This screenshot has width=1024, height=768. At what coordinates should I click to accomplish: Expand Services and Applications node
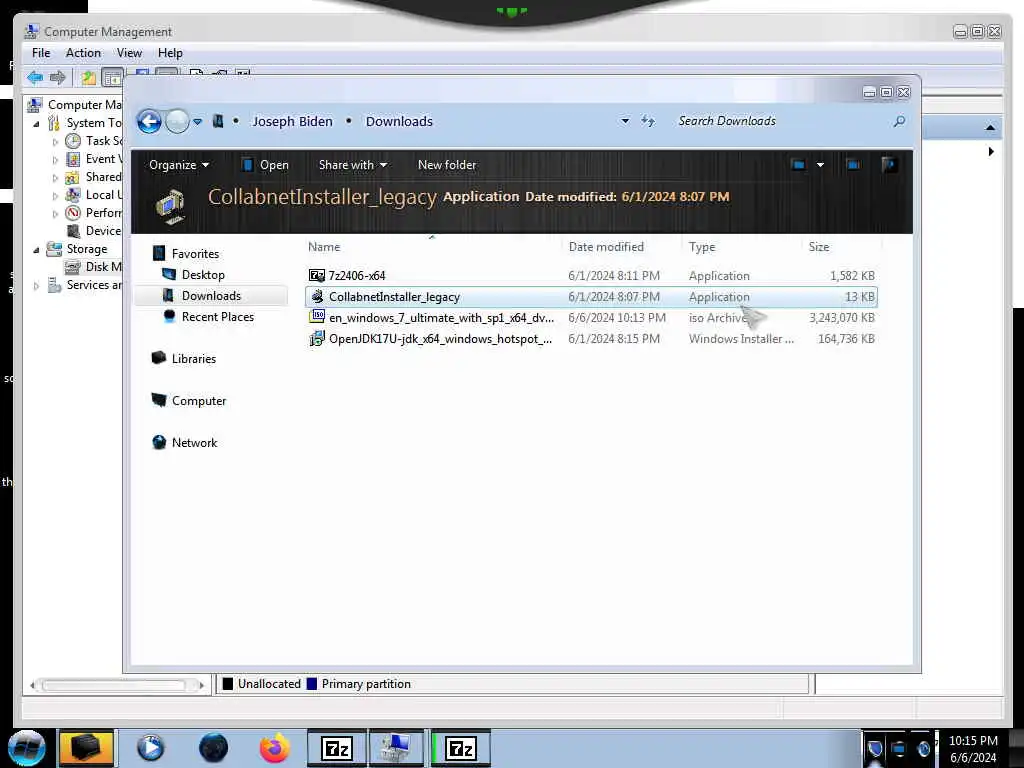pyautogui.click(x=37, y=285)
